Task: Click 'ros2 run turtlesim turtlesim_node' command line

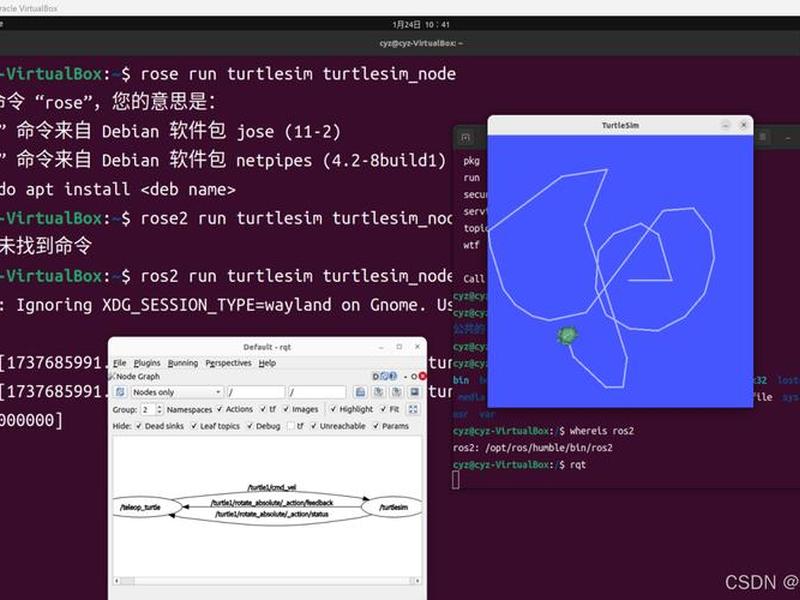Action: 298,277
